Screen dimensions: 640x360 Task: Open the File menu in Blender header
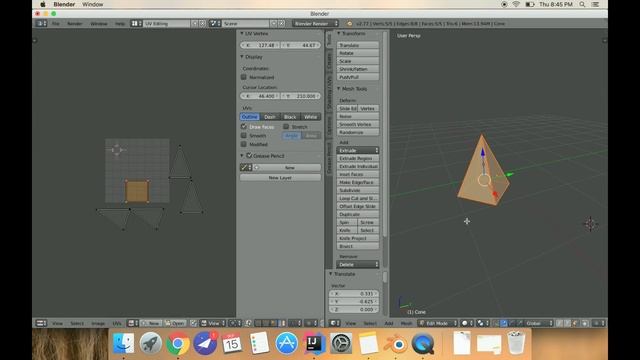(56, 24)
